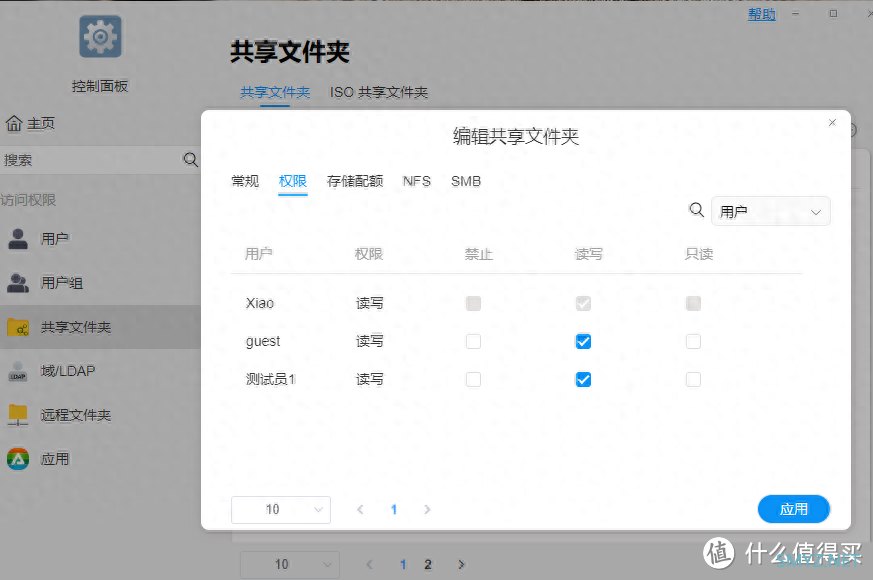873x580 pixels.
Task: Click the 禁止 column header
Action: point(479,254)
